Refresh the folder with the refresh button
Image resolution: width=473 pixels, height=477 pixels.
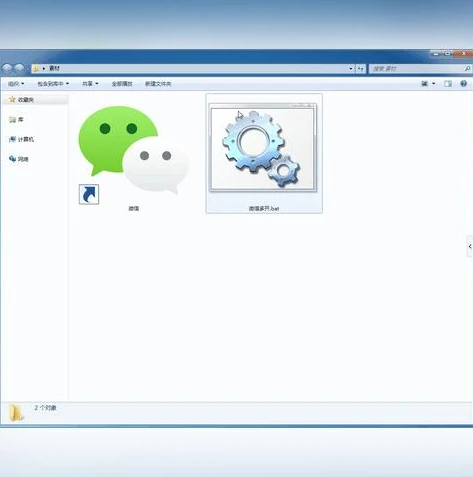click(361, 69)
